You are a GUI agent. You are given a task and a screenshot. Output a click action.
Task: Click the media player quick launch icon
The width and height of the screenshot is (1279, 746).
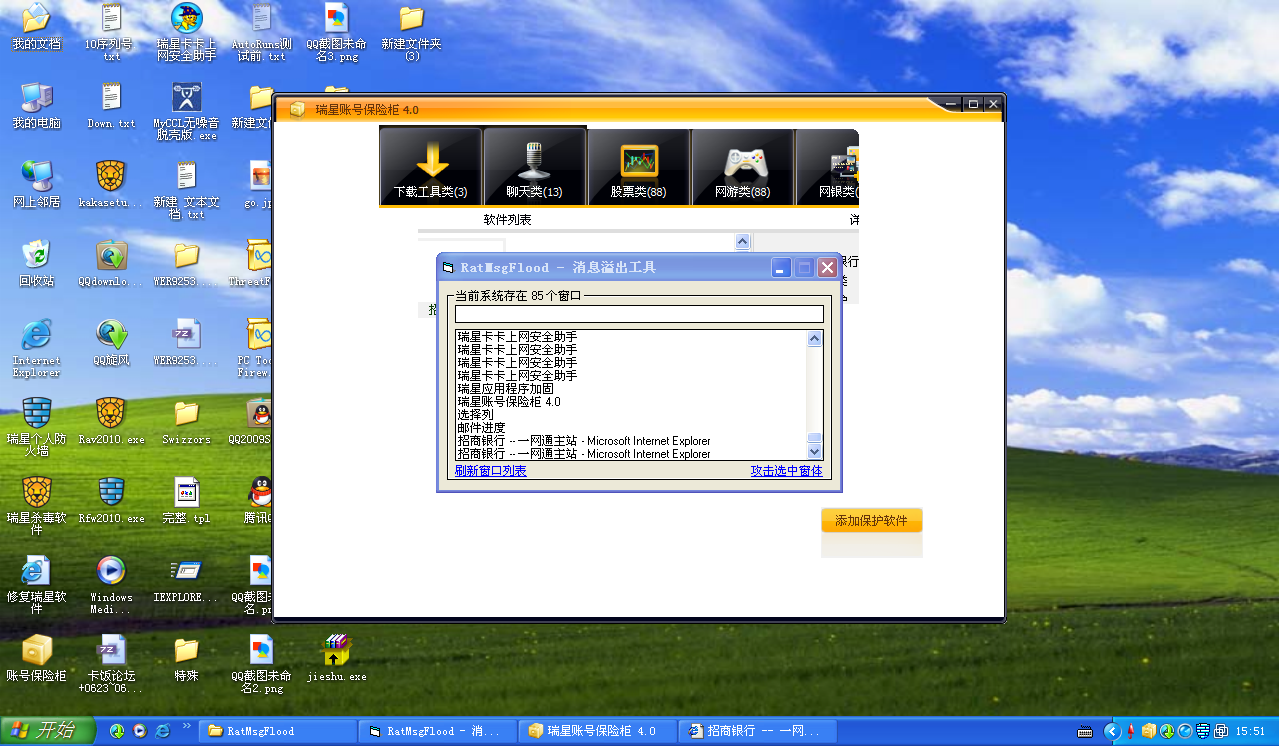(x=140, y=731)
